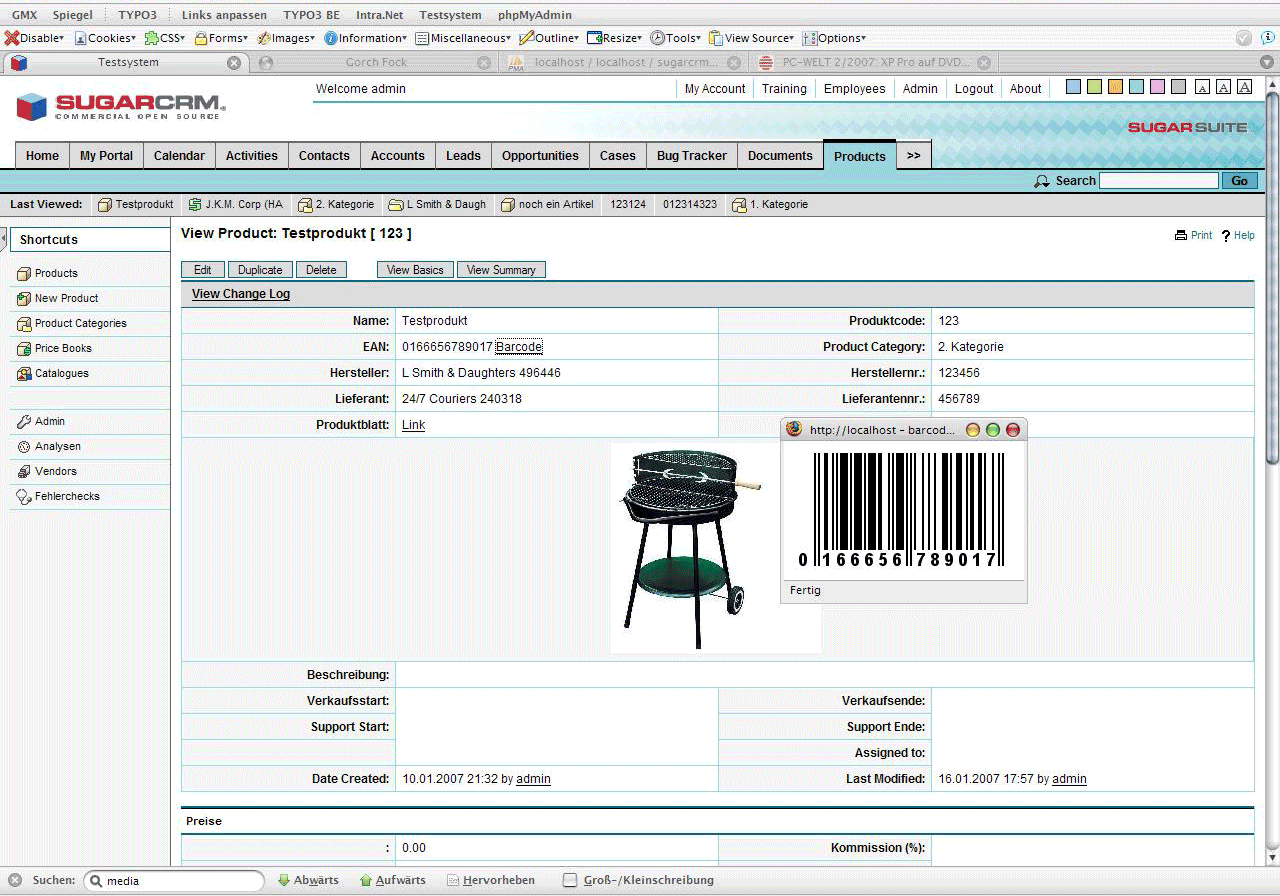Click Logout in the top links
This screenshot has width=1280, height=896.
pos(974,89)
